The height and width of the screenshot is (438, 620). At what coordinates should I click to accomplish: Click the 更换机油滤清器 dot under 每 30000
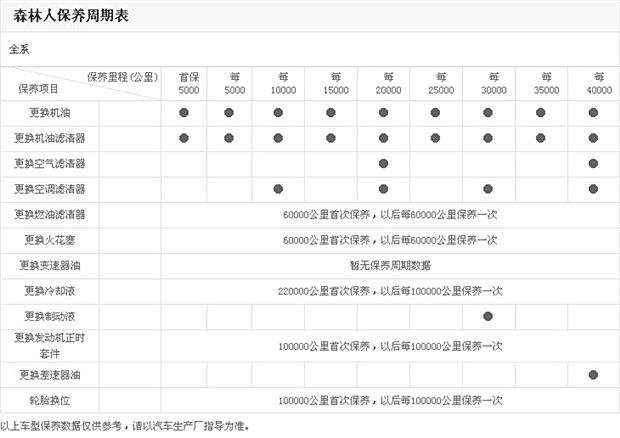pyautogui.click(x=488, y=138)
